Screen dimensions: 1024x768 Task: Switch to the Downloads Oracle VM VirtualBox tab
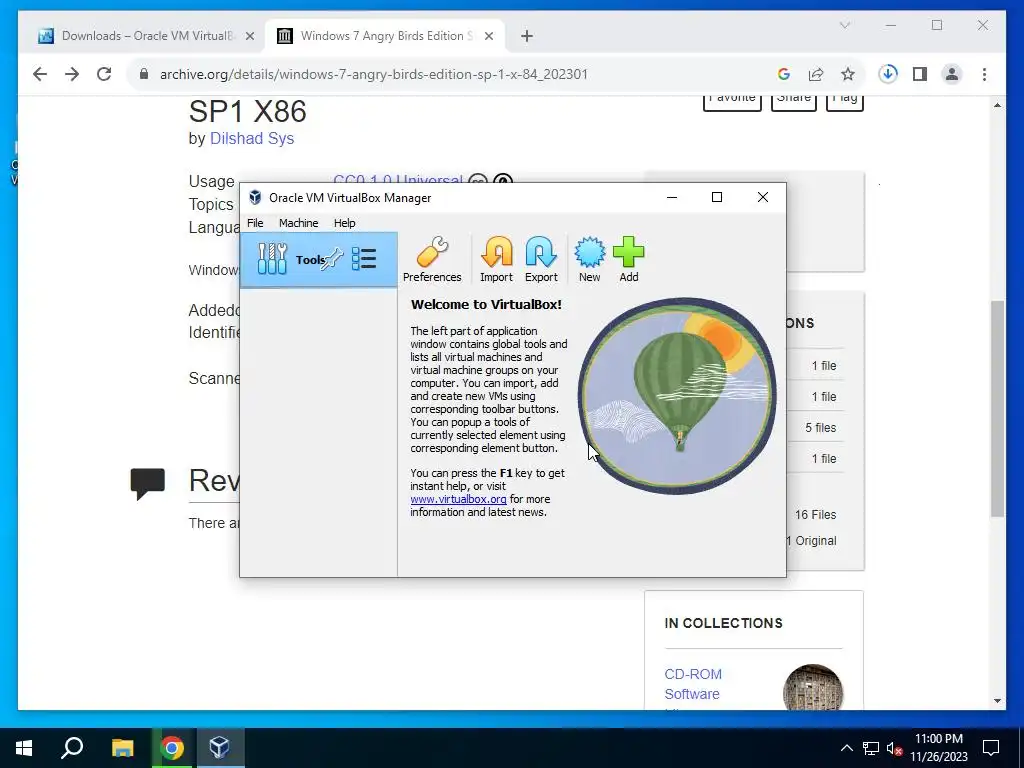click(x=136, y=36)
